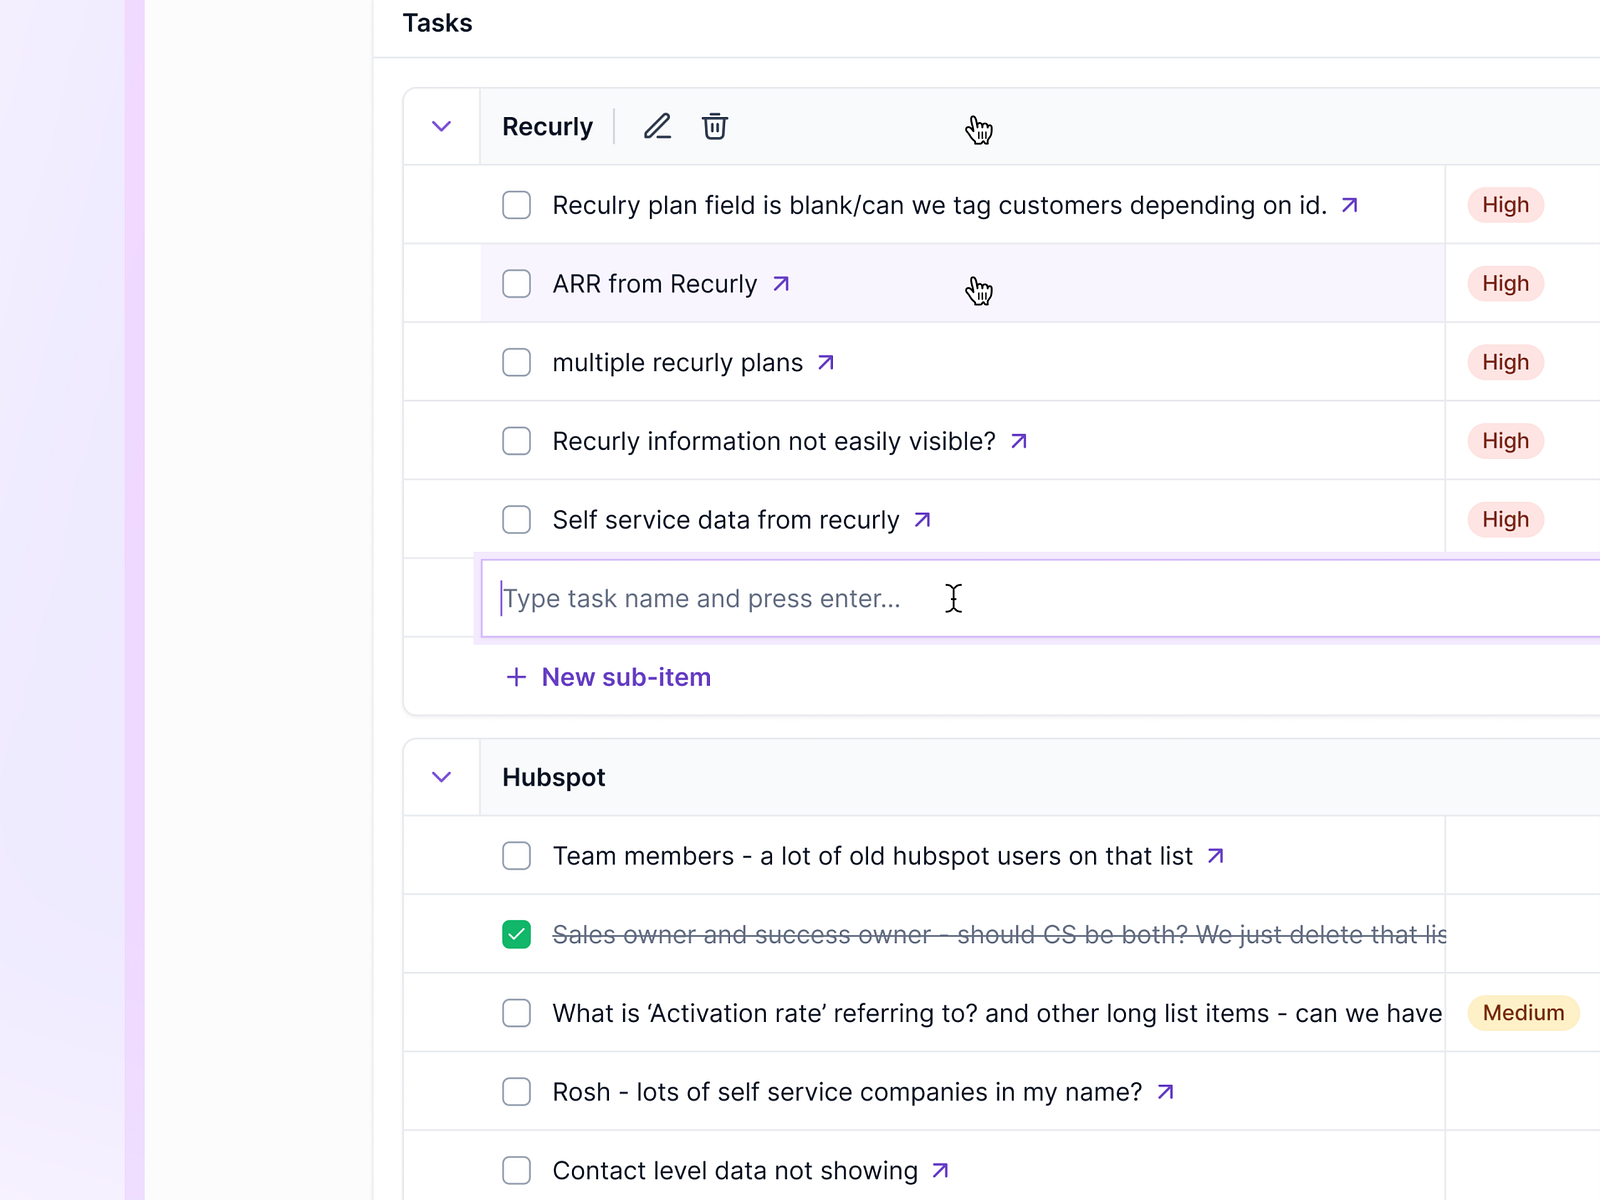The image size is (1600, 1200).
Task: Click the Medium priority badge
Action: pos(1522,1013)
